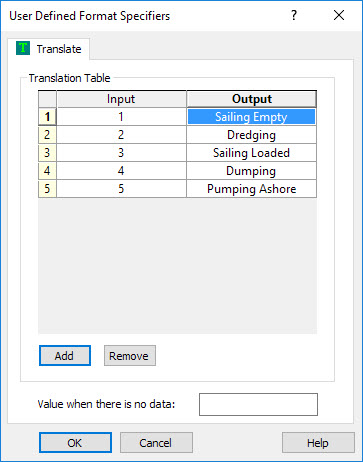Click the Output column header
363x462 pixels.
[251, 99]
